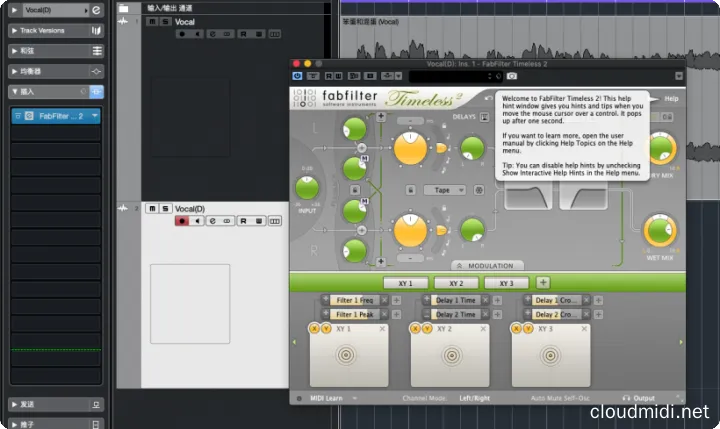Toggle read automation on the Vocal(D) track

pyautogui.click(x=243, y=220)
